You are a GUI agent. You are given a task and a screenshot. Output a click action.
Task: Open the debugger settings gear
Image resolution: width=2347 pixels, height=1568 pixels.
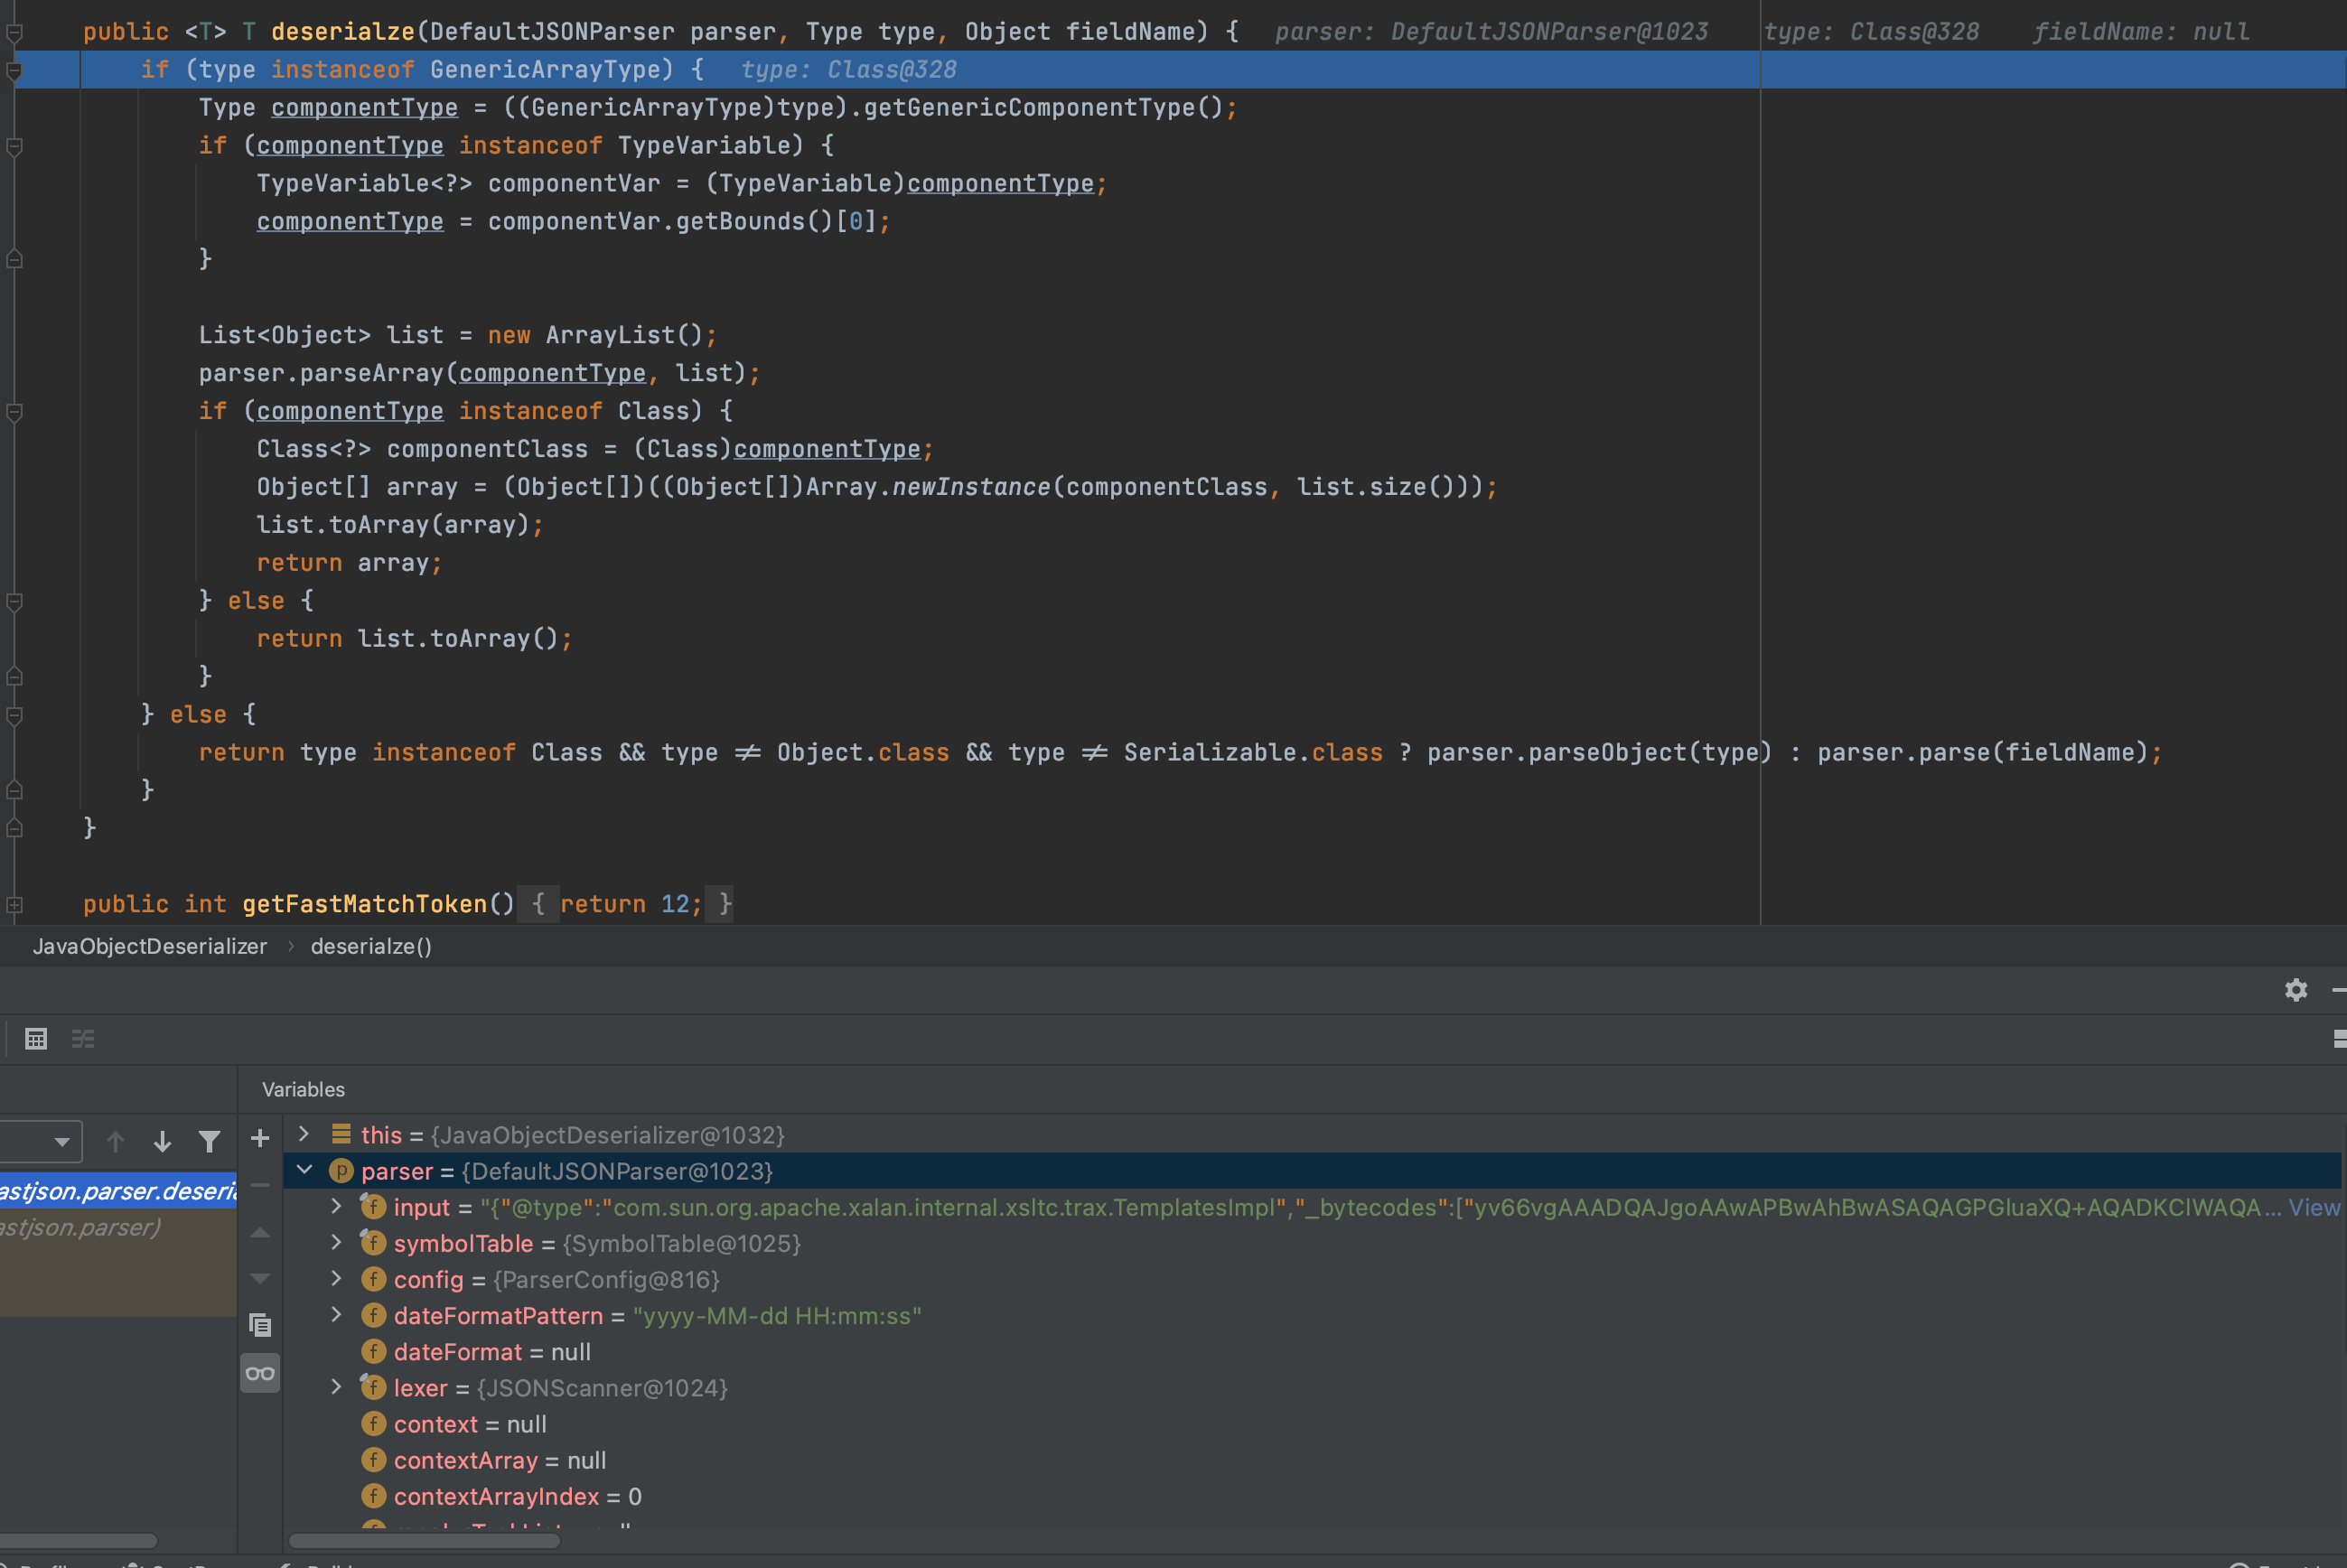point(2296,990)
